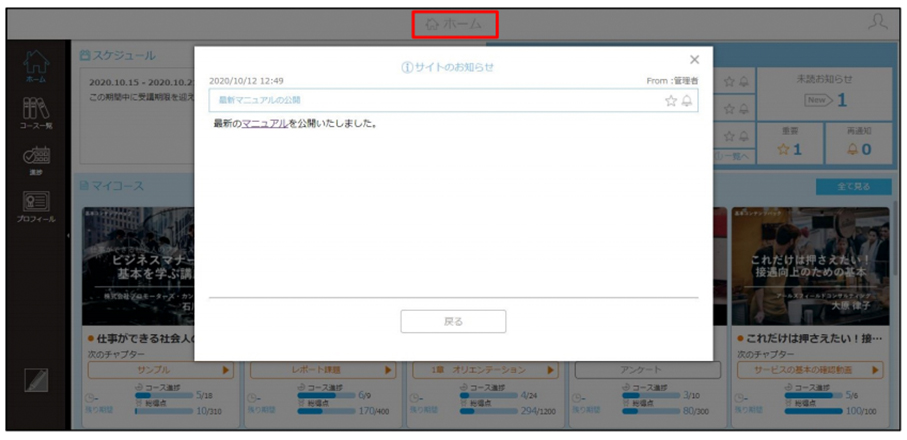Click the ホーム title in header bar

455,24
